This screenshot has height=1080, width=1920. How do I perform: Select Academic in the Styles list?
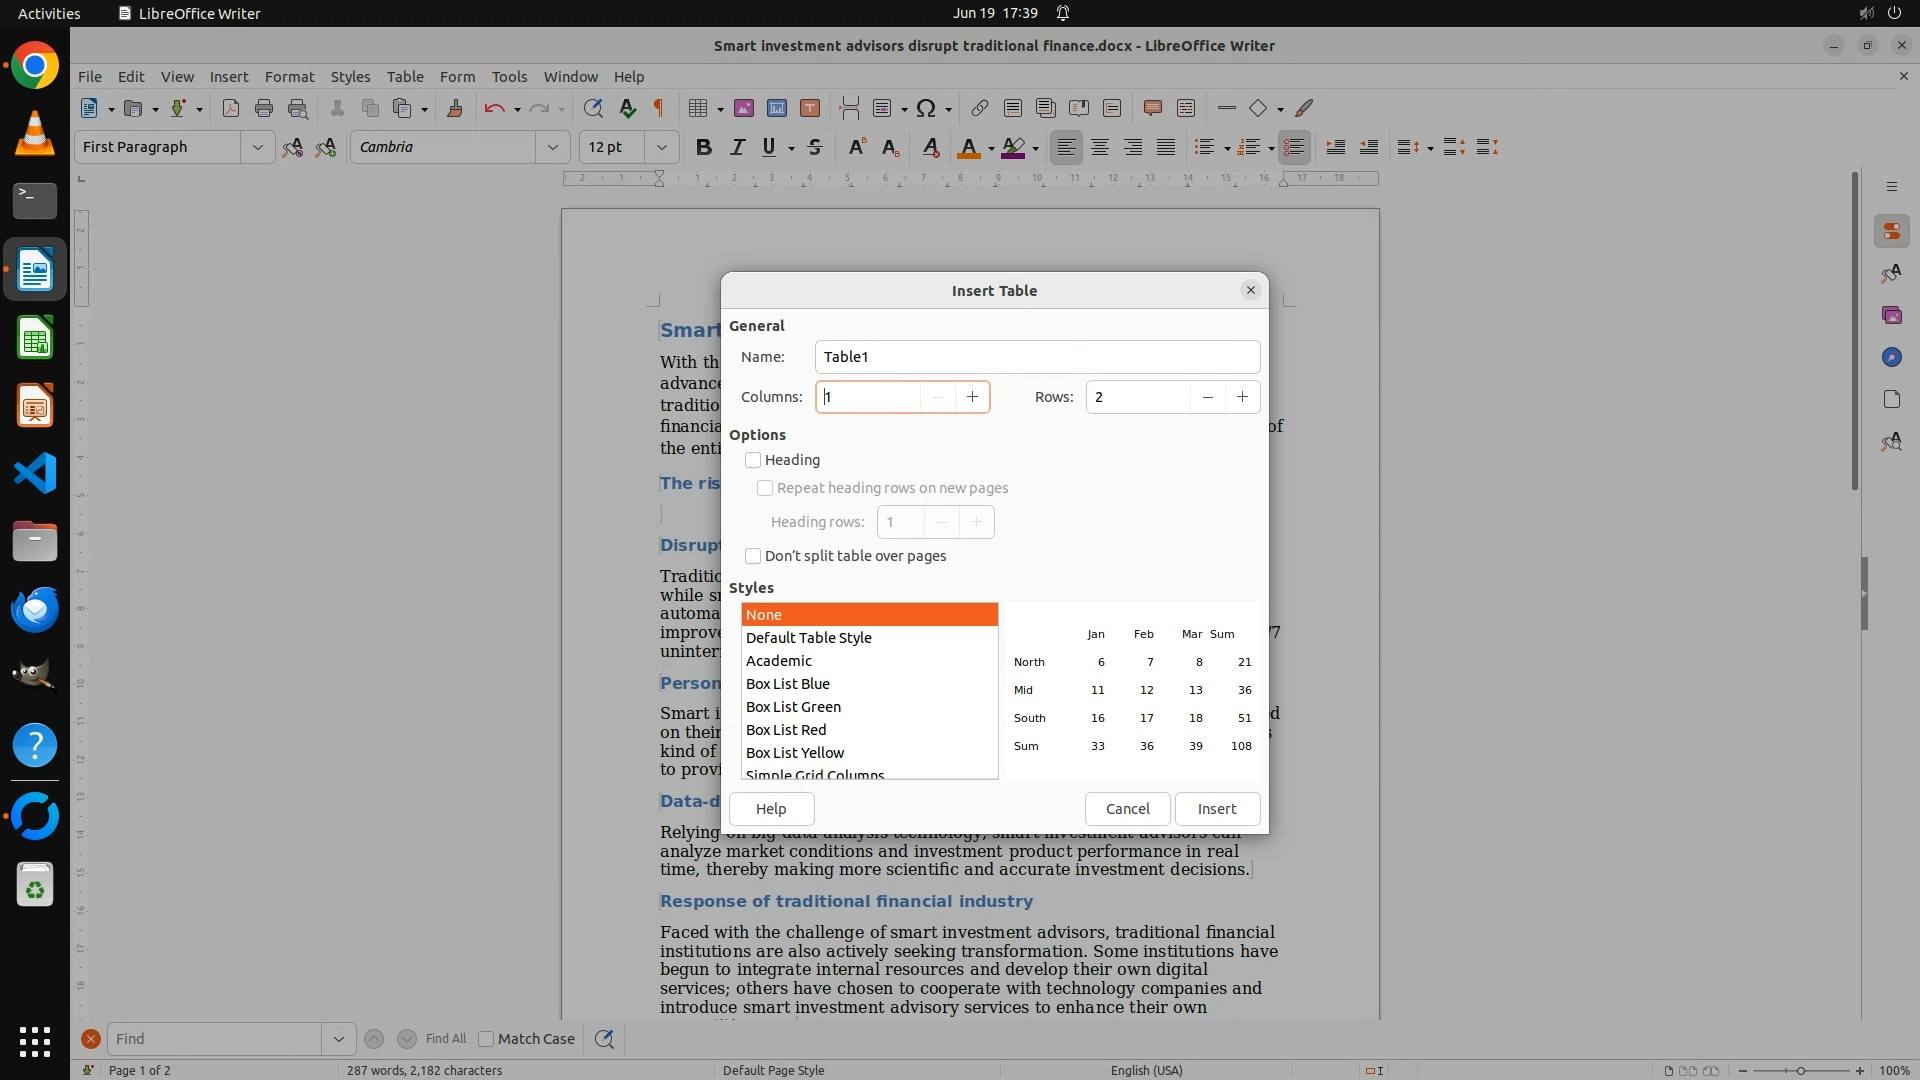click(779, 661)
